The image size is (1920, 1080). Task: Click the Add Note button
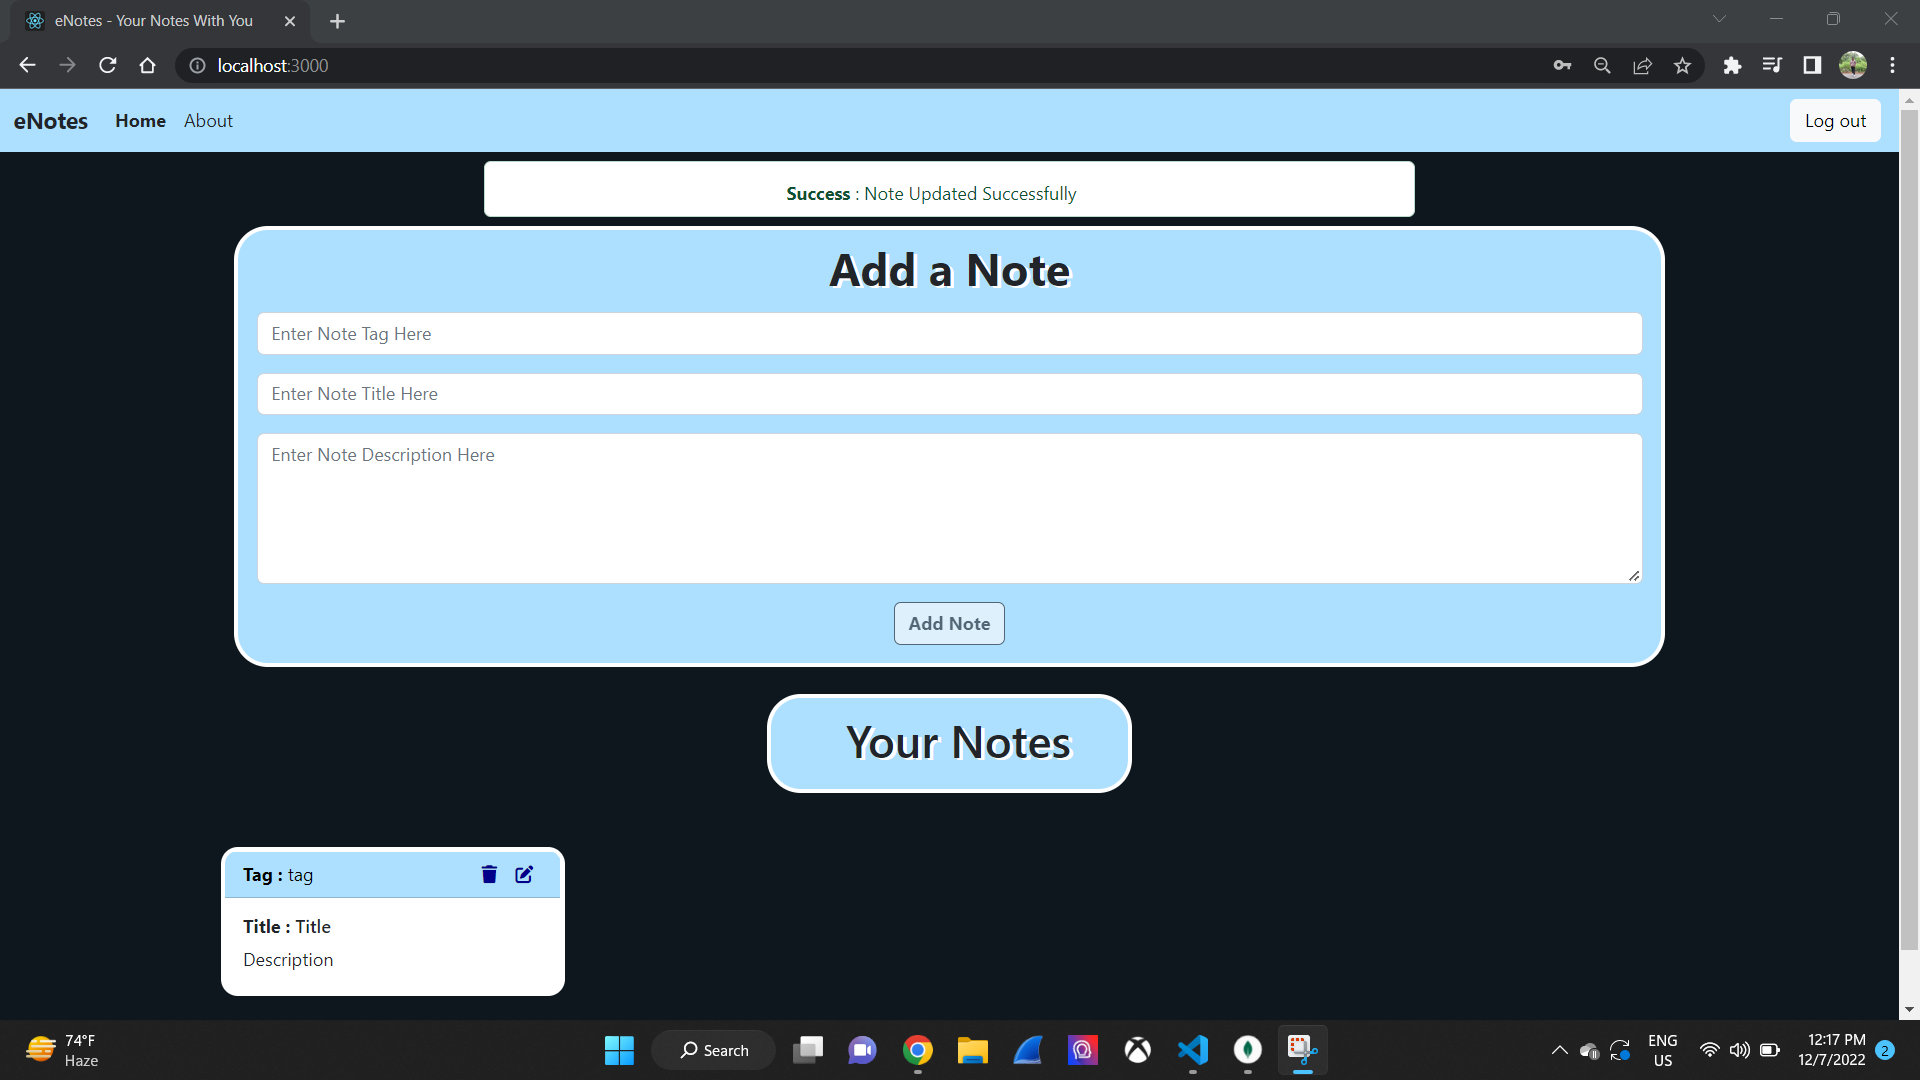pyautogui.click(x=949, y=624)
